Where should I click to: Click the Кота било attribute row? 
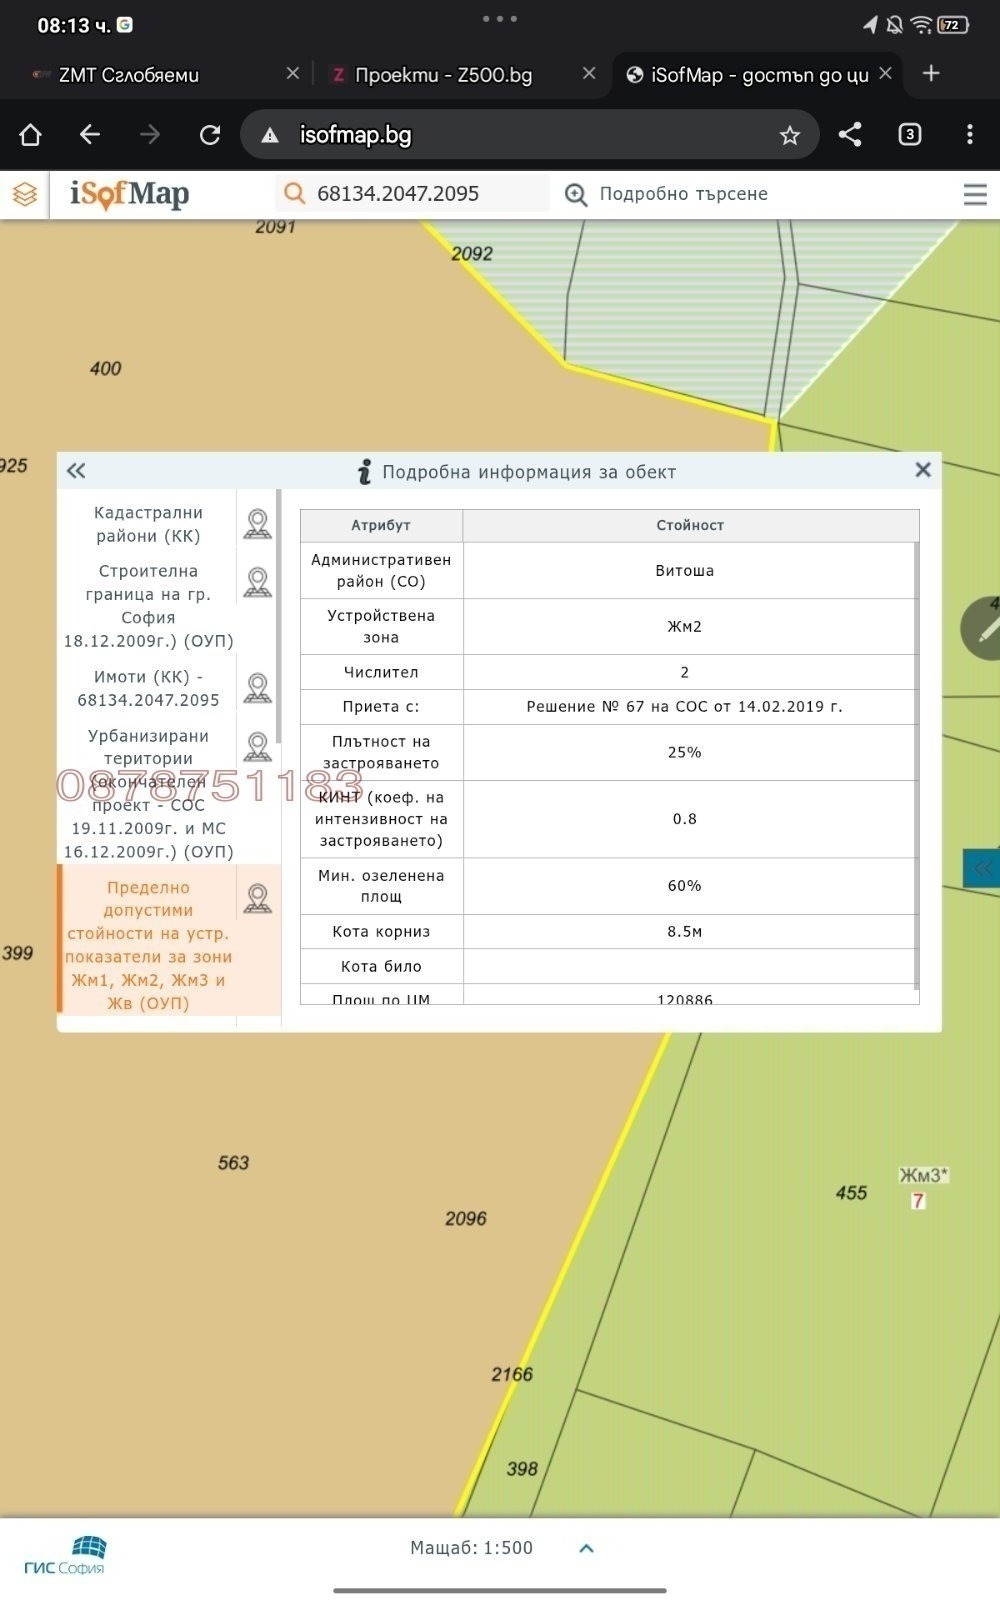607,967
